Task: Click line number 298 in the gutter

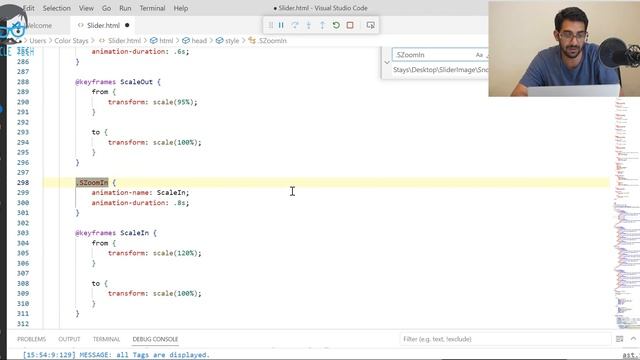Action: click(23, 182)
